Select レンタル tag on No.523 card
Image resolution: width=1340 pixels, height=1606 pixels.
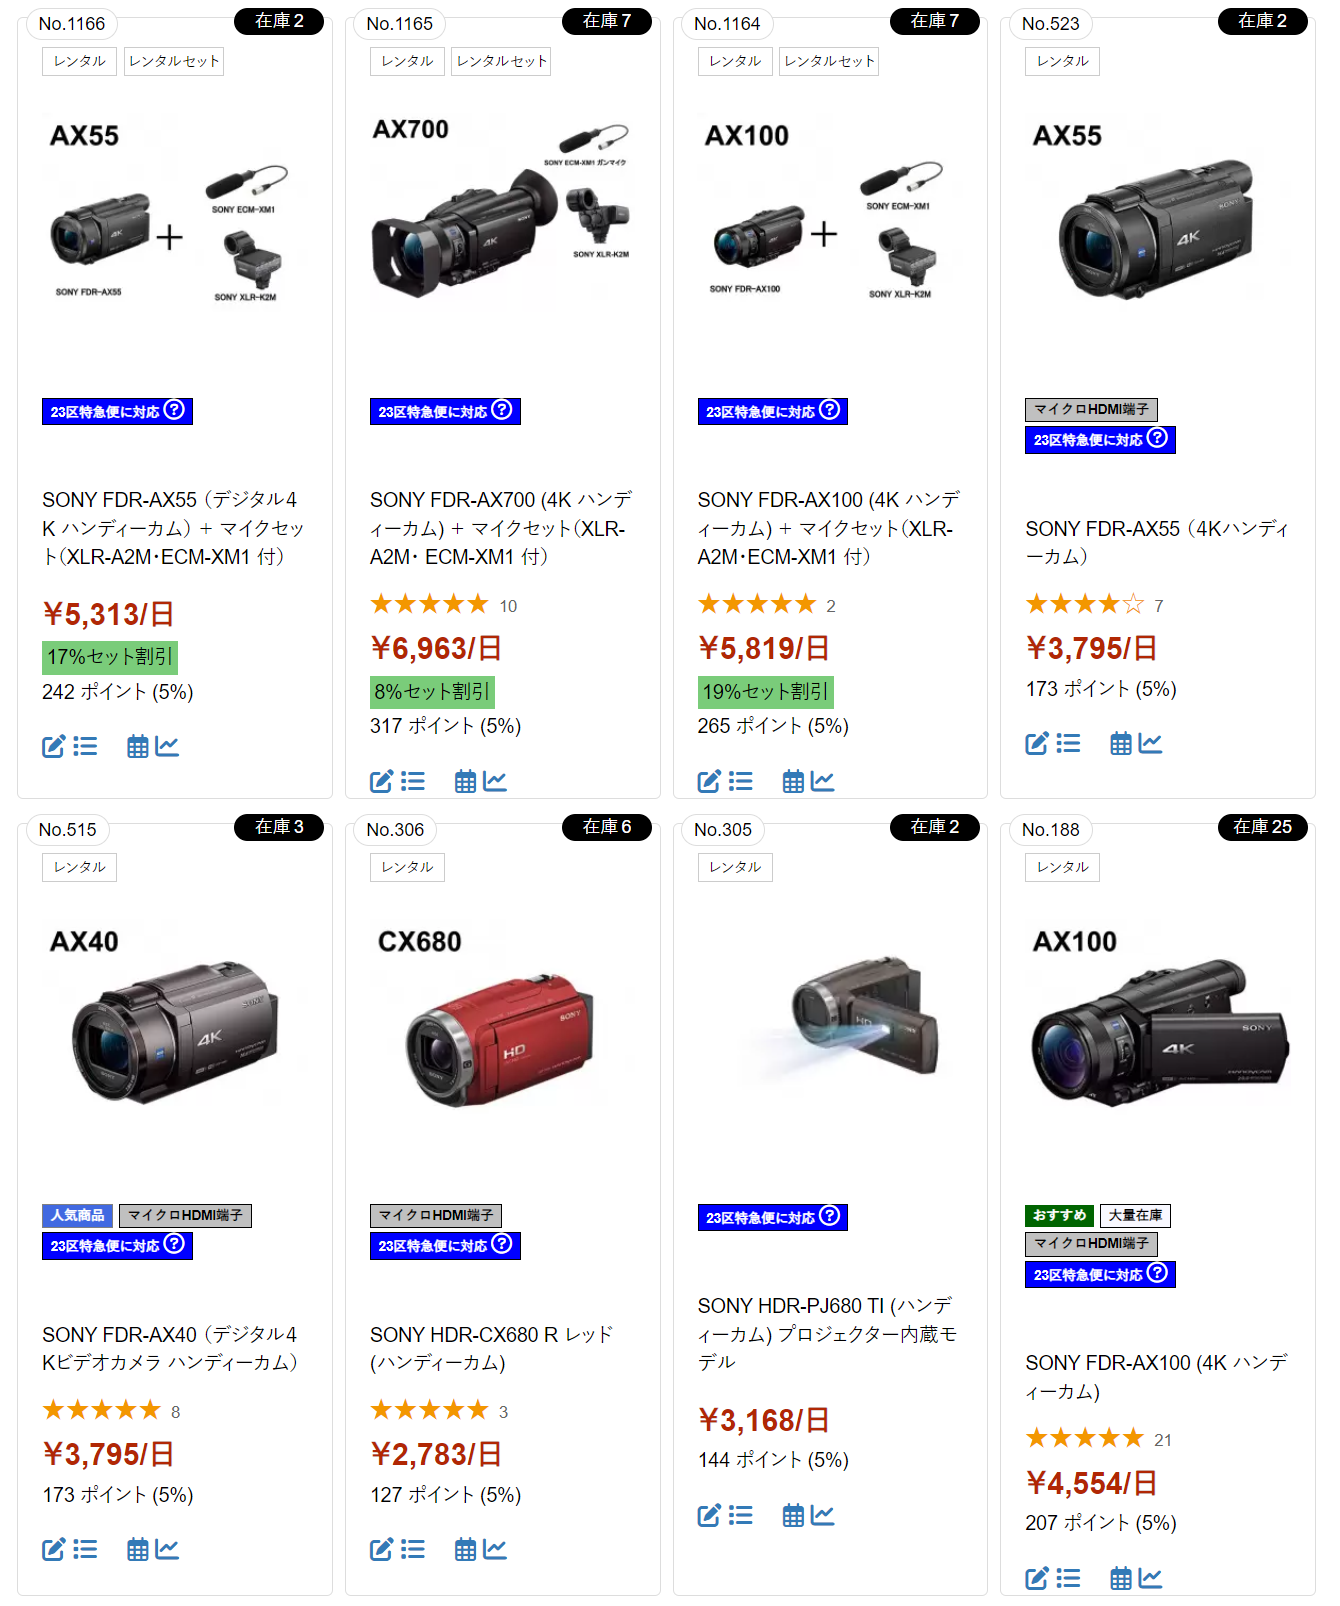[x=1062, y=61]
